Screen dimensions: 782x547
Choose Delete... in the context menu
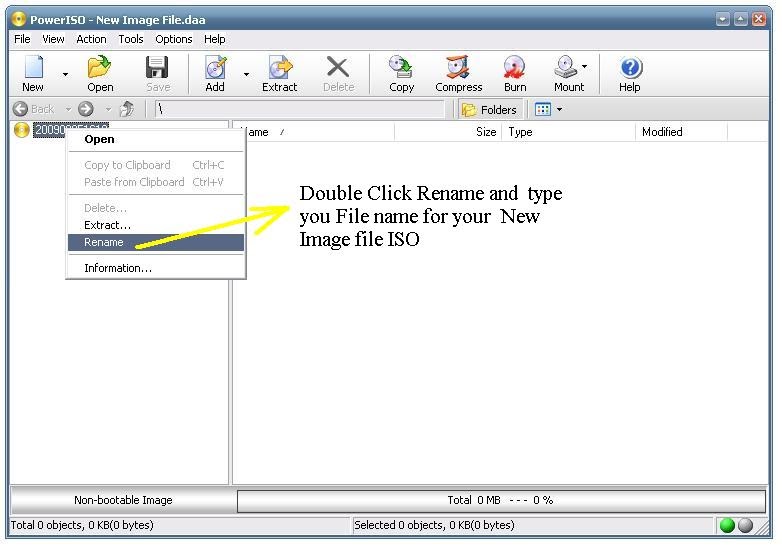pyautogui.click(x=156, y=208)
